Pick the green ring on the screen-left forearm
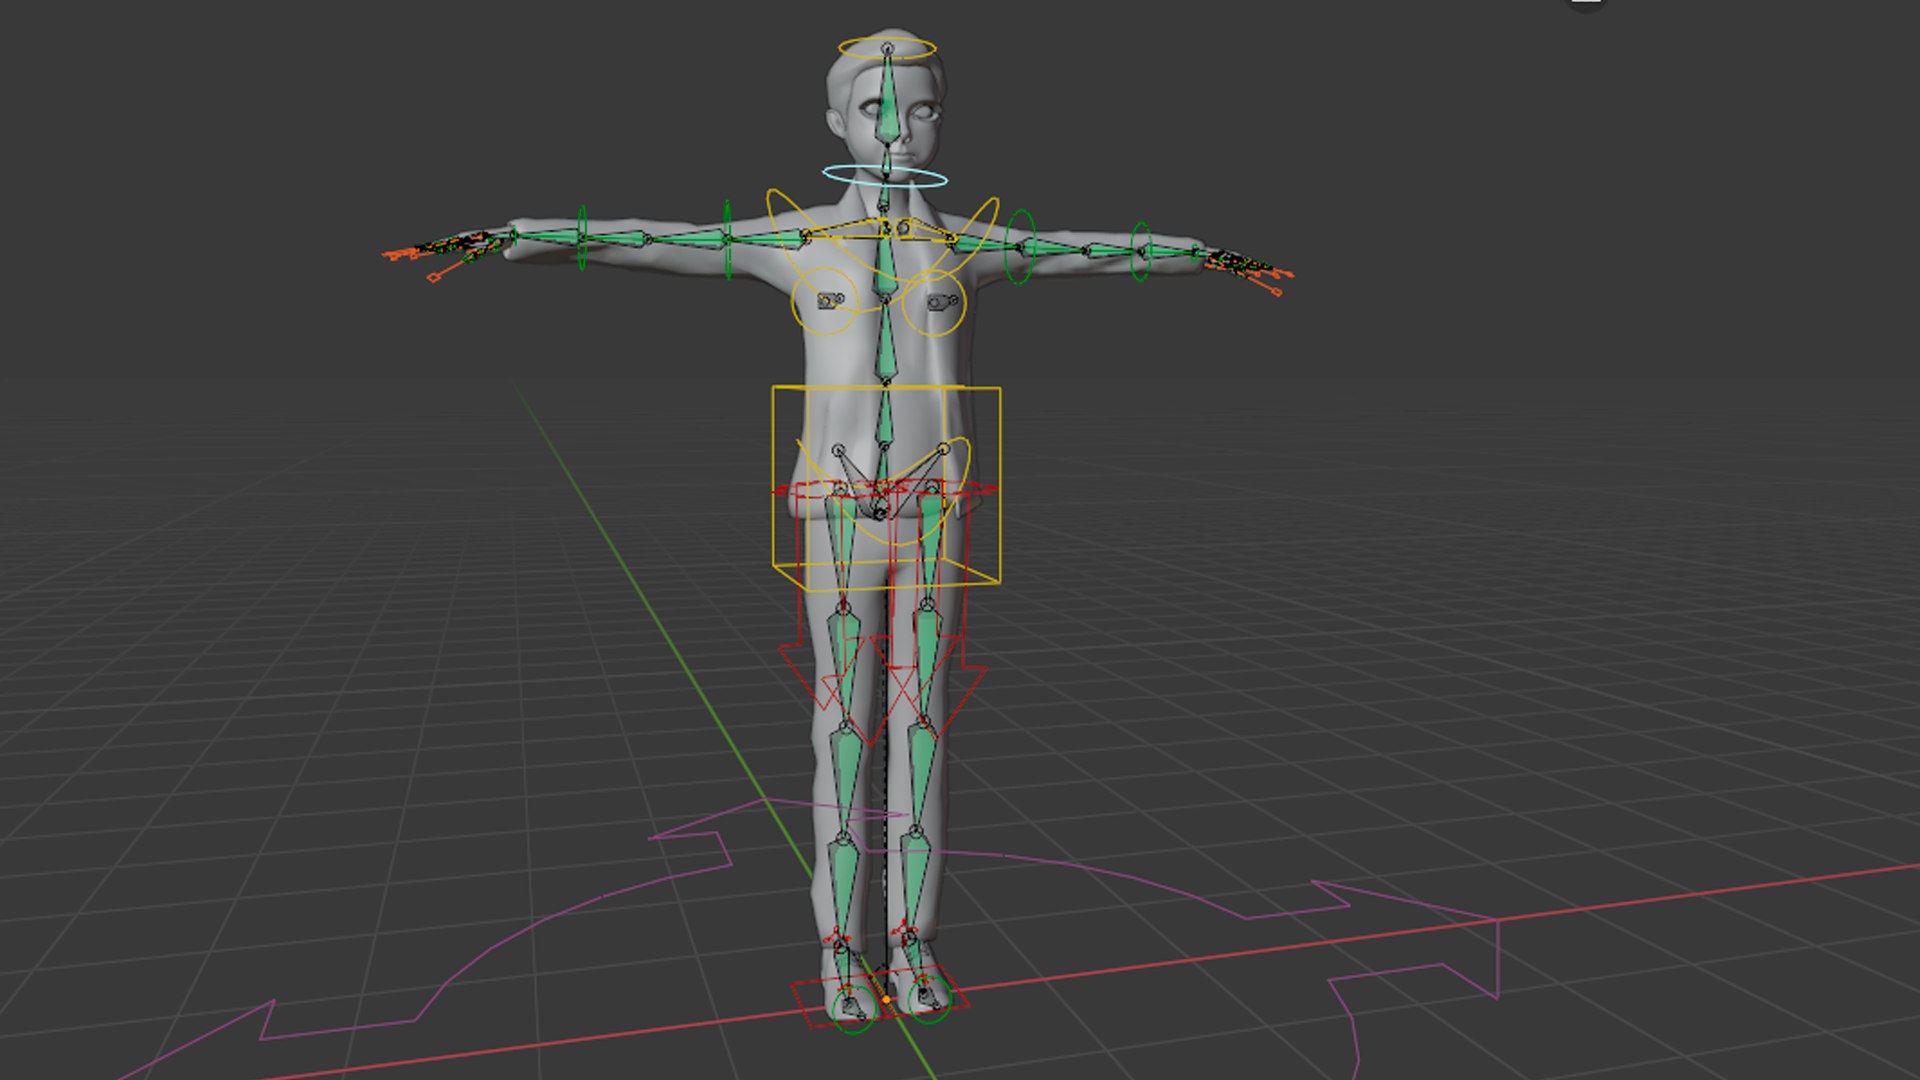1920x1080 pixels. point(581,238)
